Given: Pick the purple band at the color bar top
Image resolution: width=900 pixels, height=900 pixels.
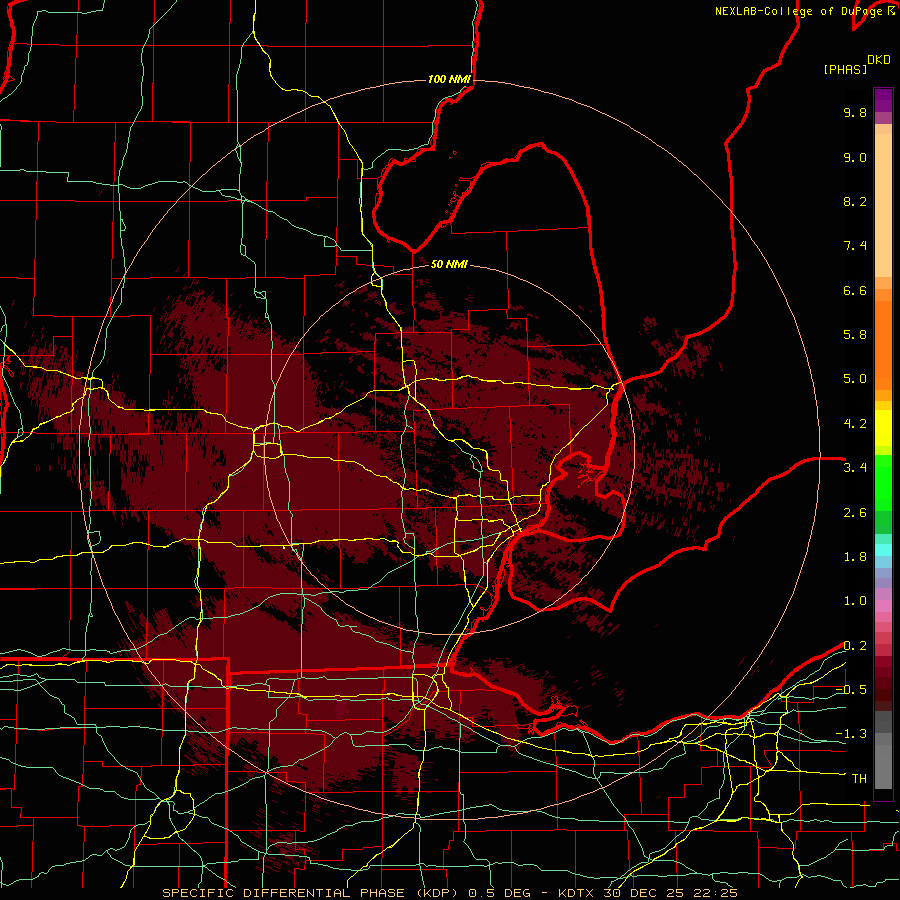Looking at the screenshot, I should click(x=883, y=100).
